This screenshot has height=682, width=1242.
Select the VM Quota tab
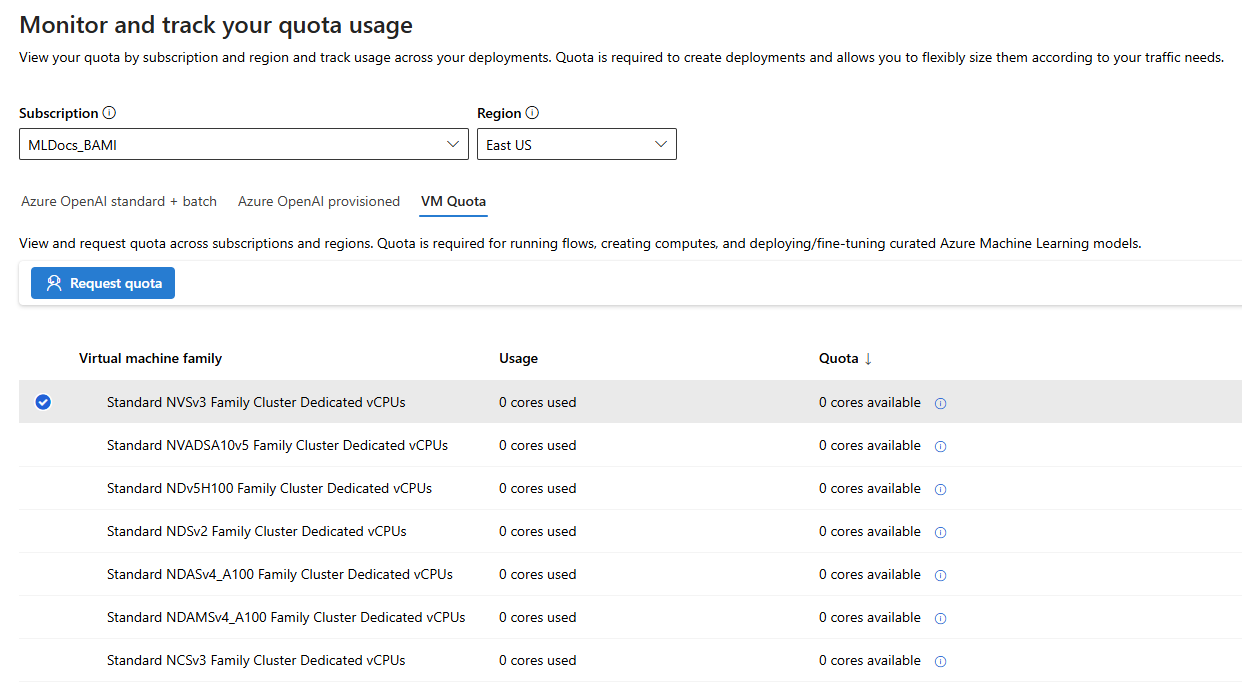[x=454, y=201]
